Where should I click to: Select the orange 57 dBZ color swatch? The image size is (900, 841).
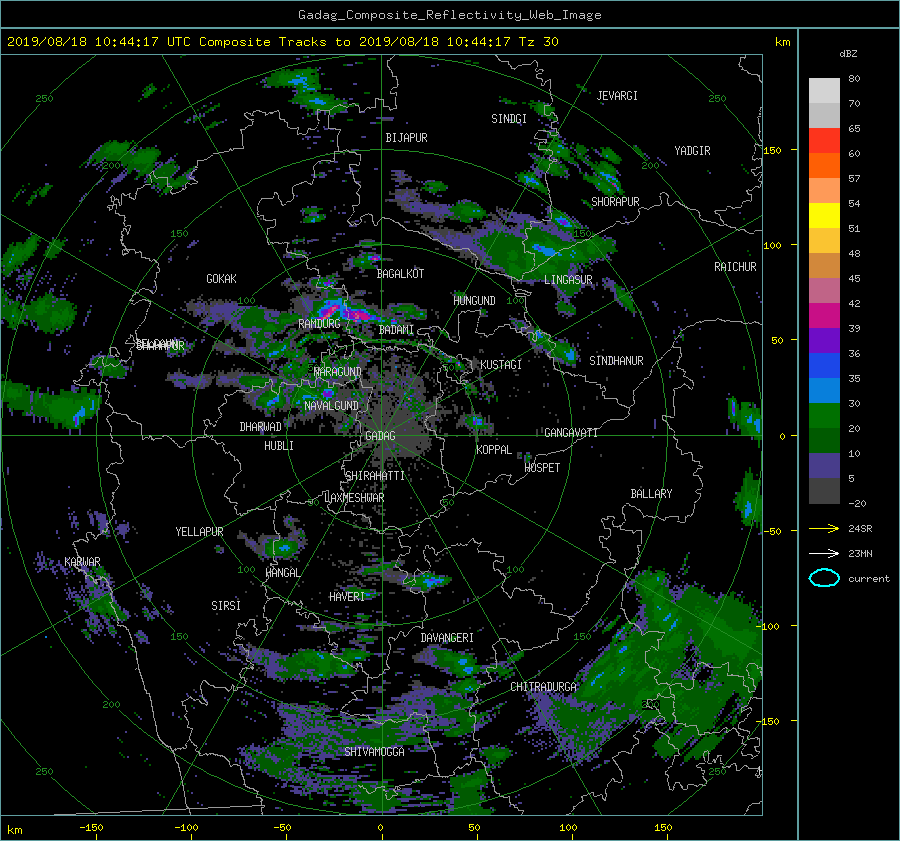824,166
